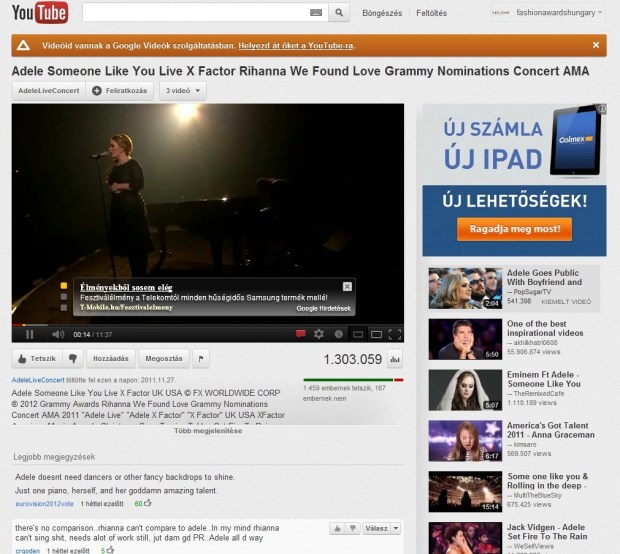Expand the '3 videó' dropdown
This screenshot has height=554, width=620.
coord(181,91)
